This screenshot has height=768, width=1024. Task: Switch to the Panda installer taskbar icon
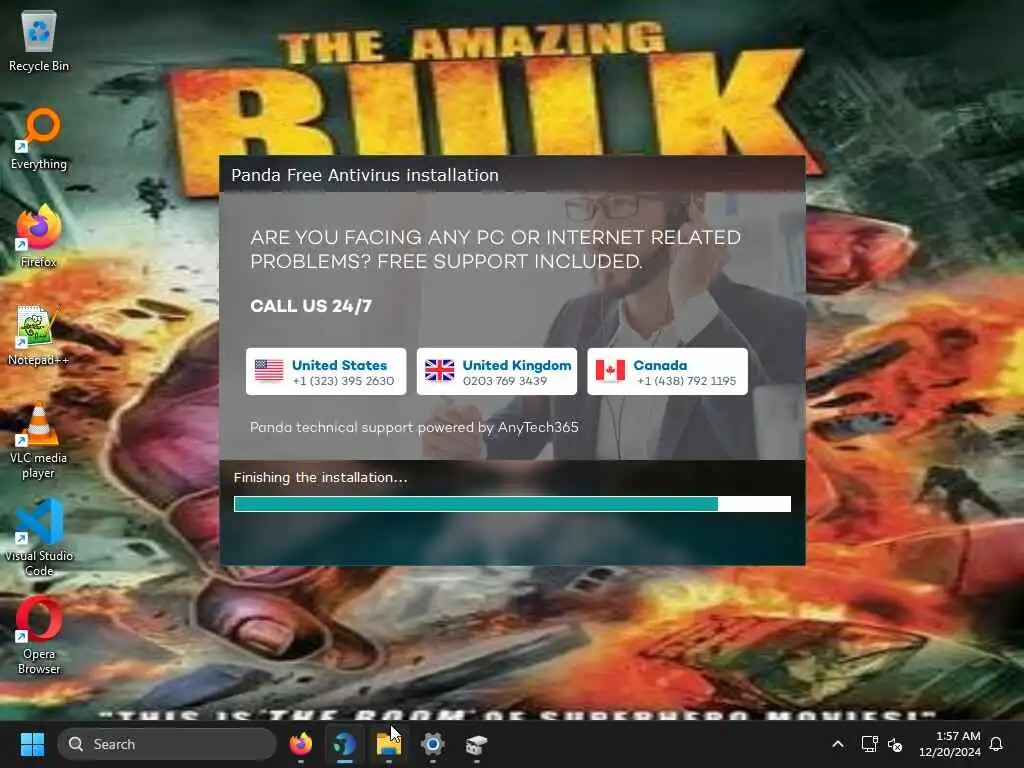pos(345,744)
